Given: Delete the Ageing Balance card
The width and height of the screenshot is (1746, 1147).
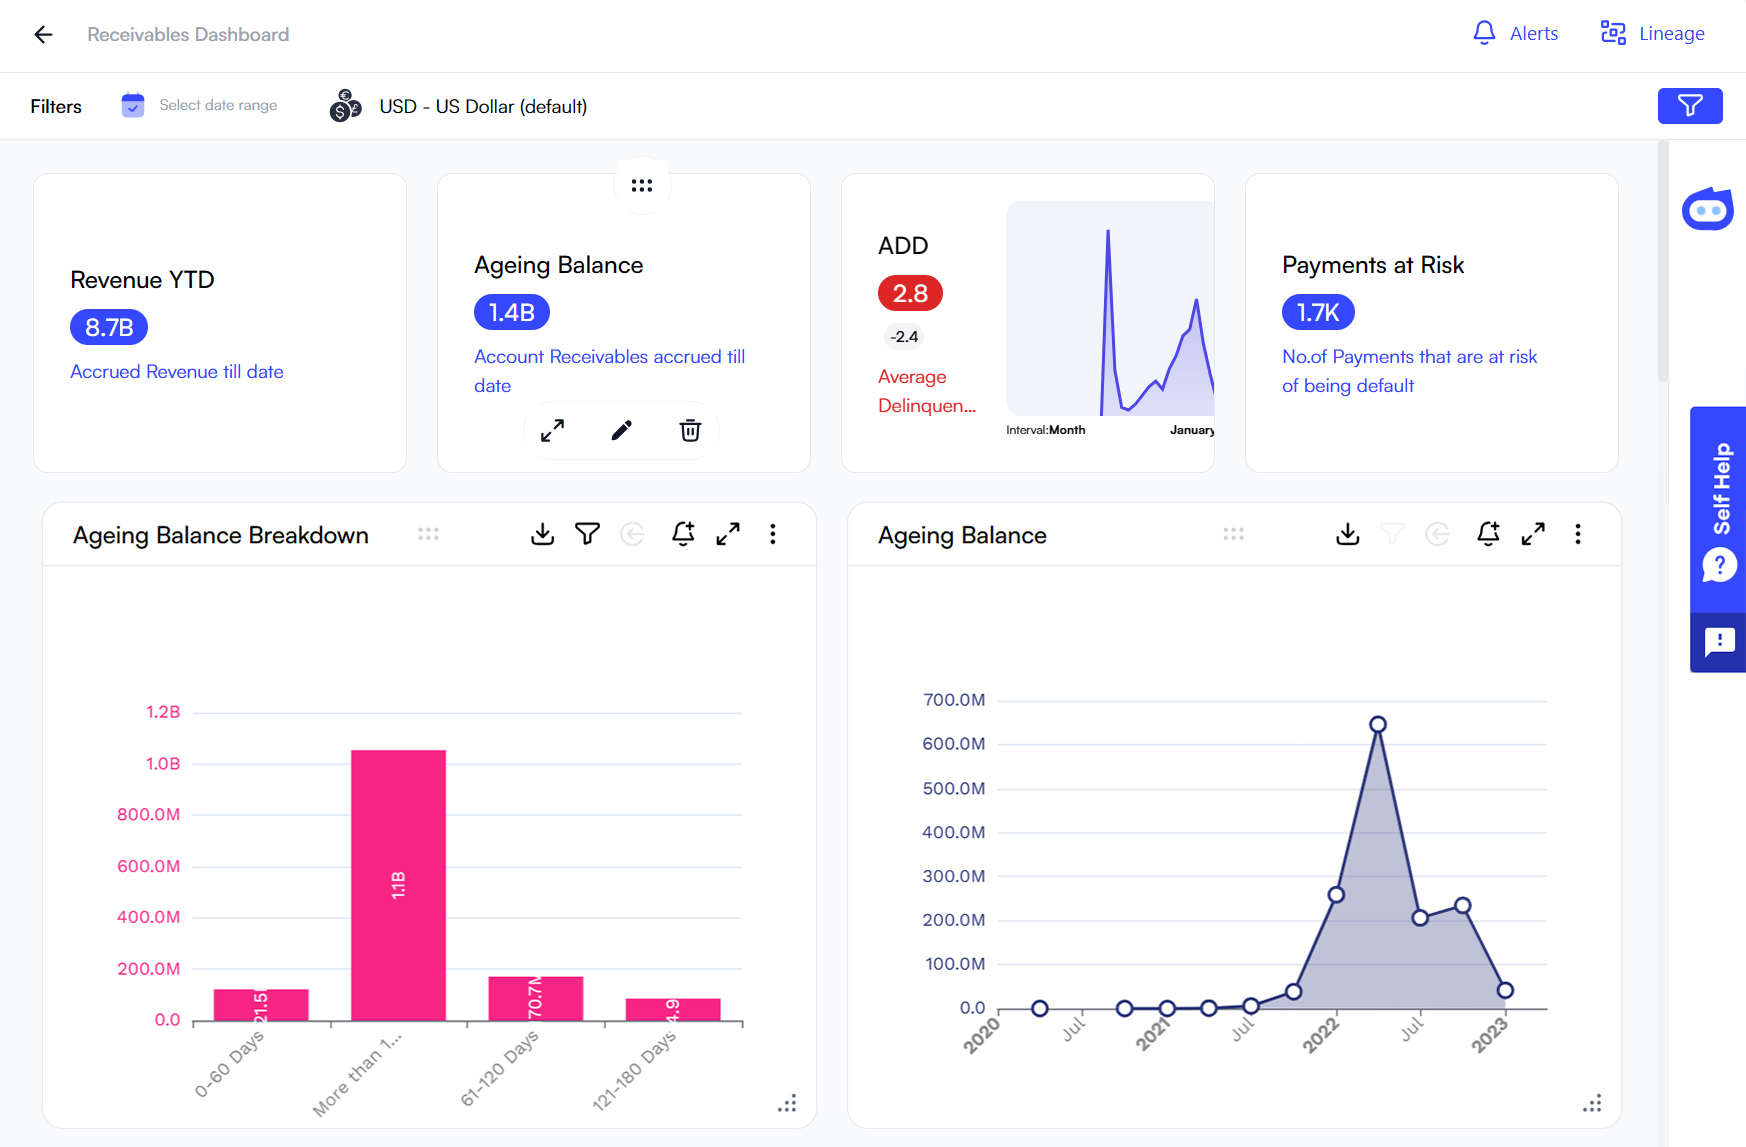Looking at the screenshot, I should click(x=689, y=430).
